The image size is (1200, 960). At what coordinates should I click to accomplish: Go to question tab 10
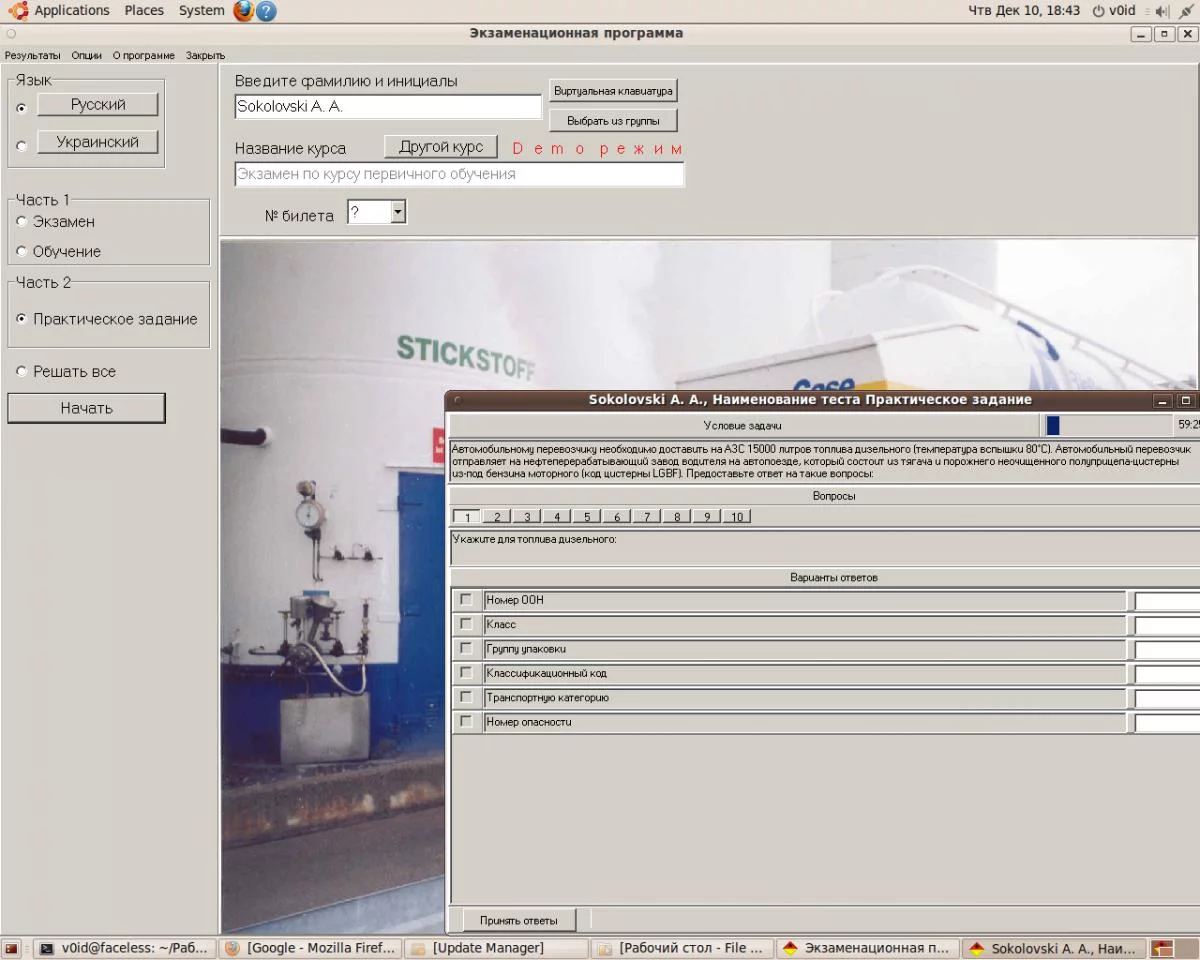(737, 517)
